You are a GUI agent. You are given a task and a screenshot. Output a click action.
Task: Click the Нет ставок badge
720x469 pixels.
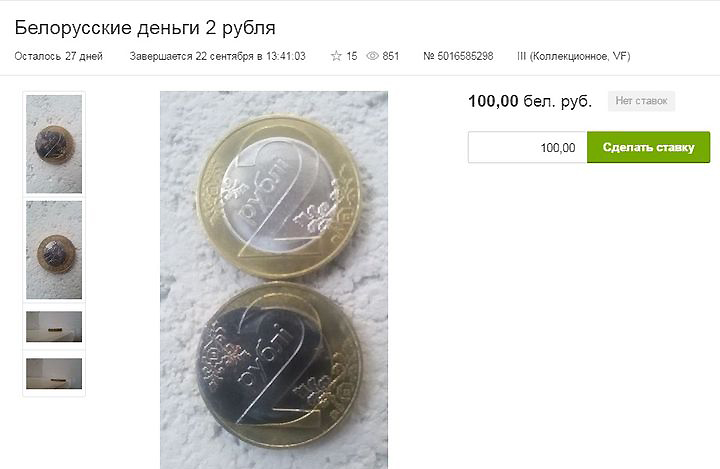(x=641, y=101)
